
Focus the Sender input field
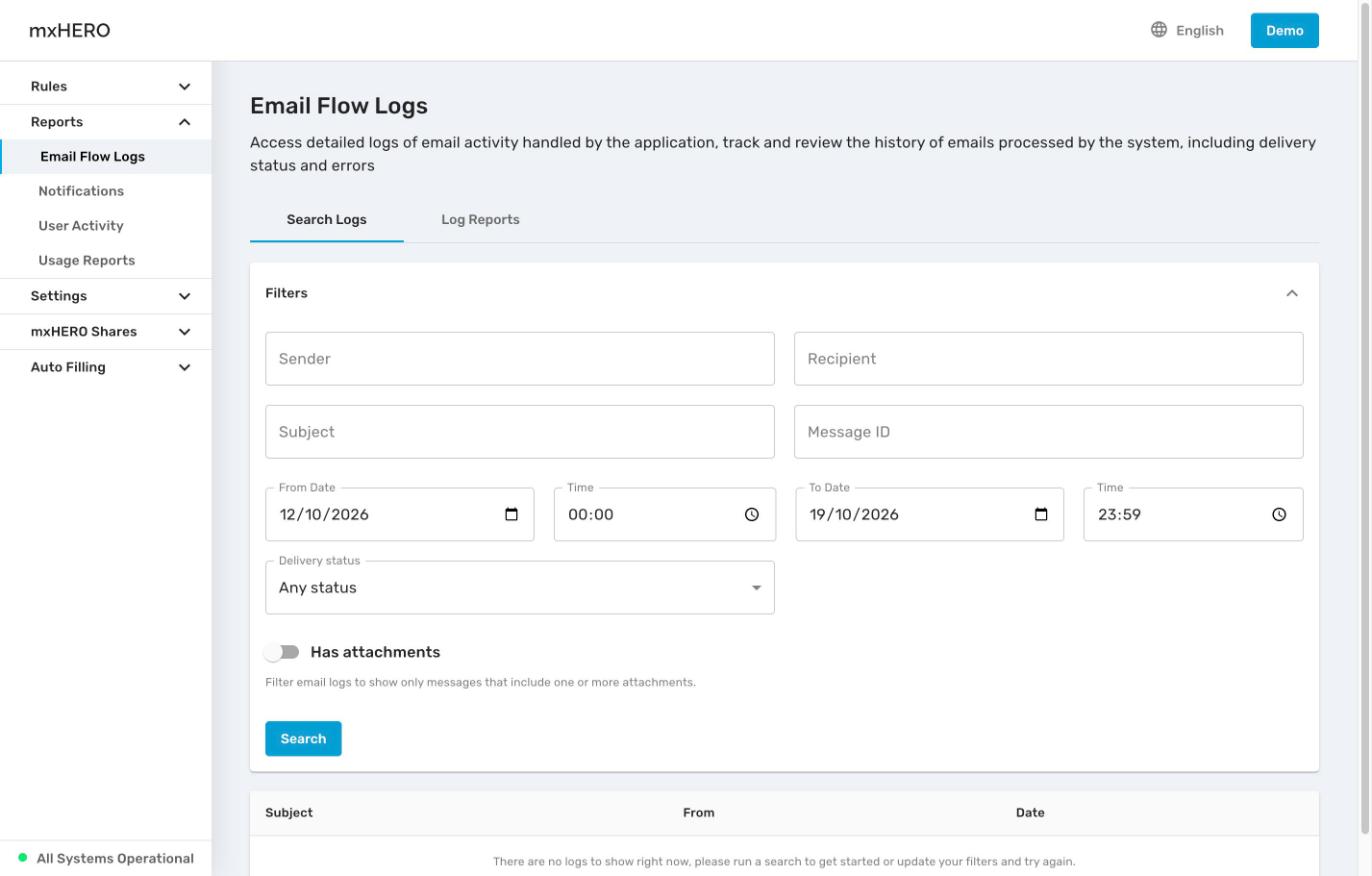tap(520, 359)
